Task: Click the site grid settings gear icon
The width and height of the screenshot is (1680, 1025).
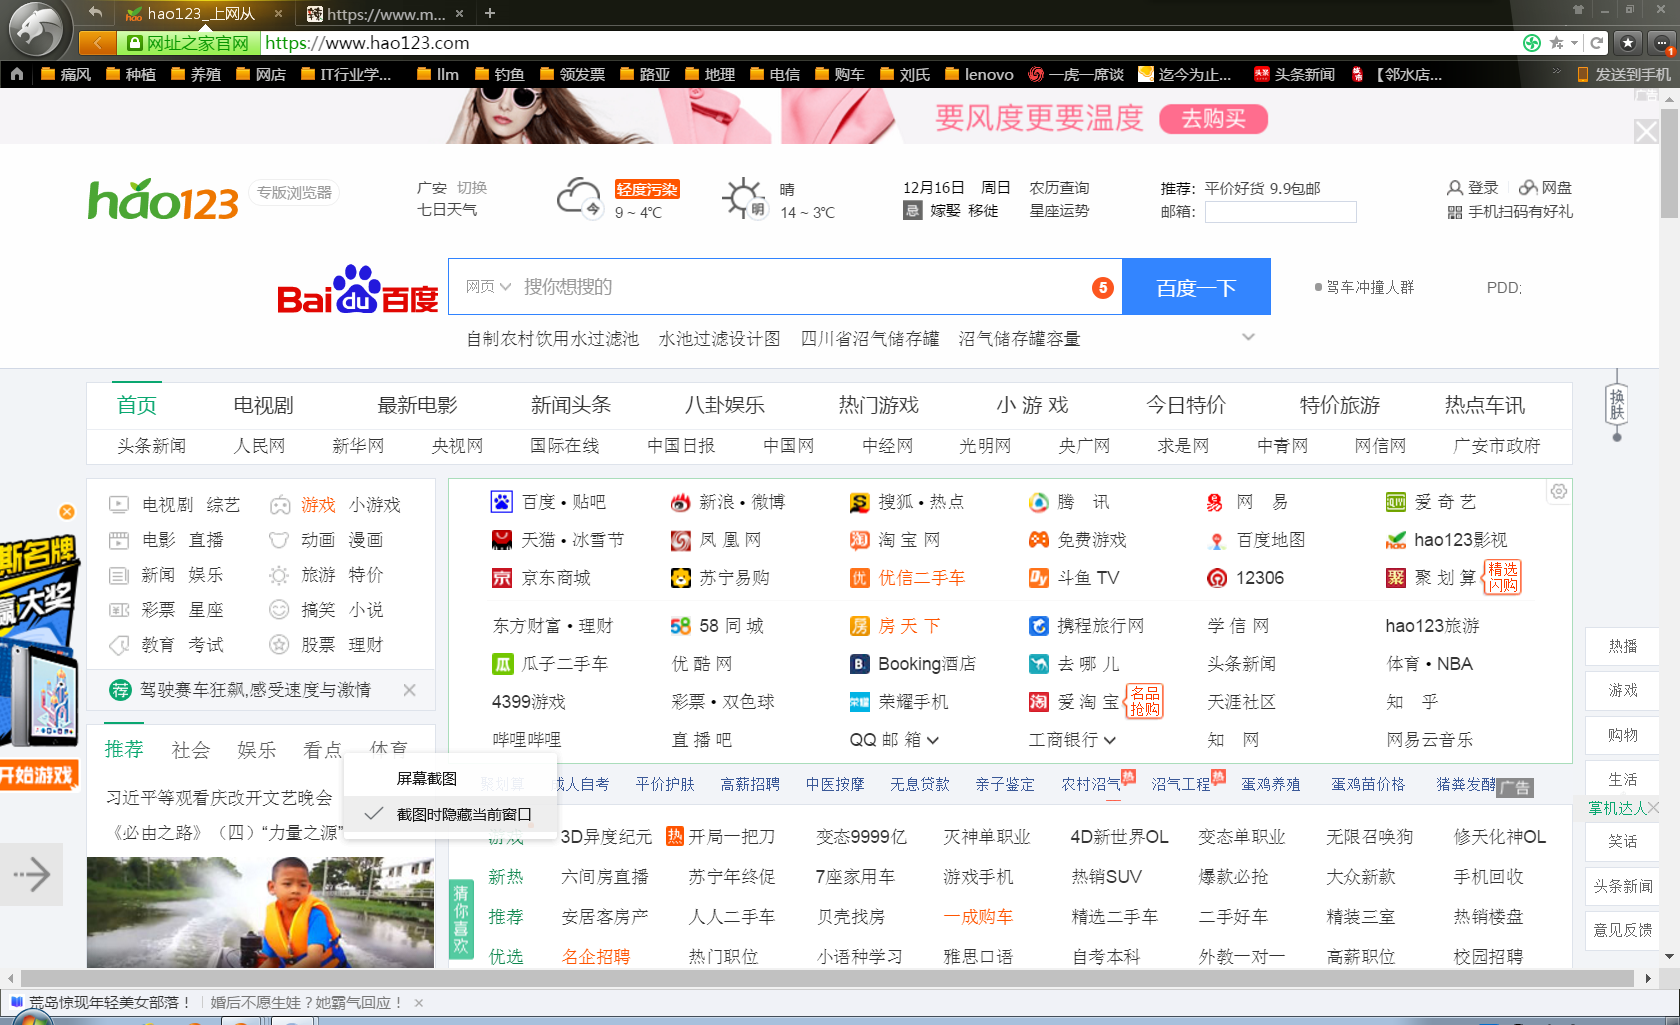Action: (x=1558, y=491)
